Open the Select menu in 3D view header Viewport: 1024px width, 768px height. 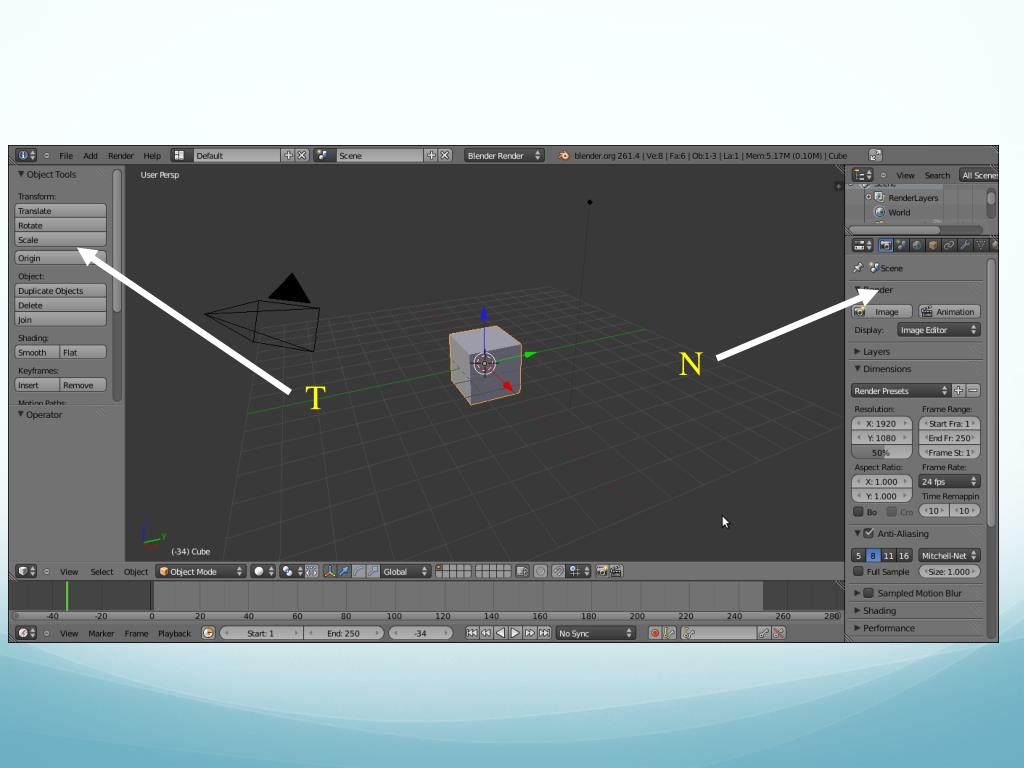coord(102,571)
